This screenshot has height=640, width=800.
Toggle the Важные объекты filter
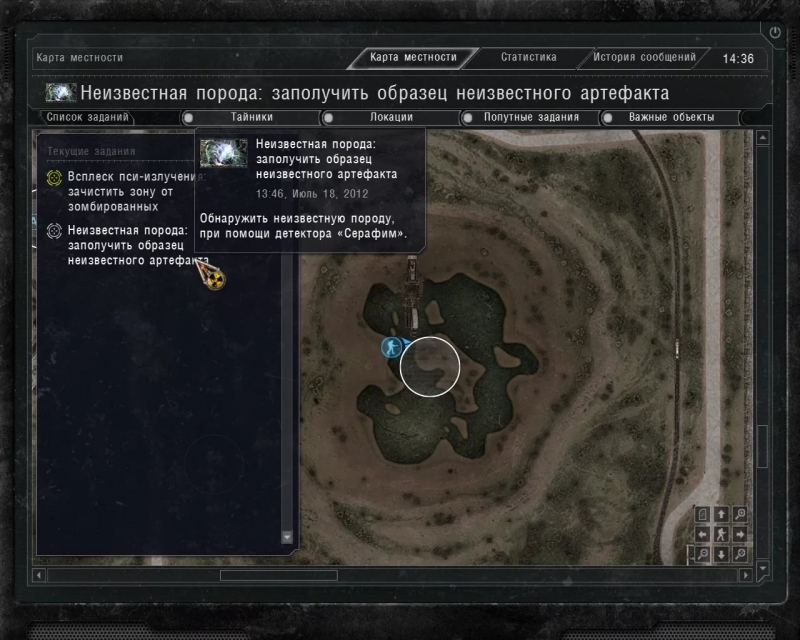coord(670,117)
